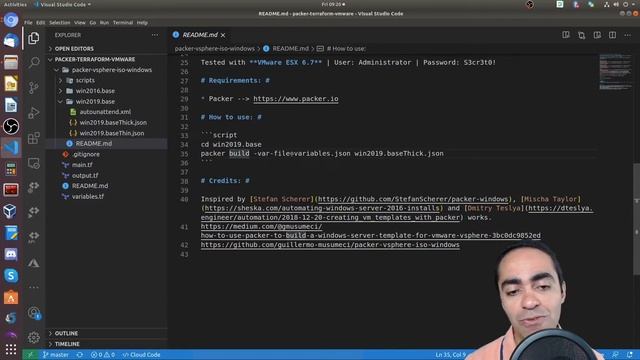Open the View menu
The width and height of the screenshot is (640, 360).
[80, 23]
